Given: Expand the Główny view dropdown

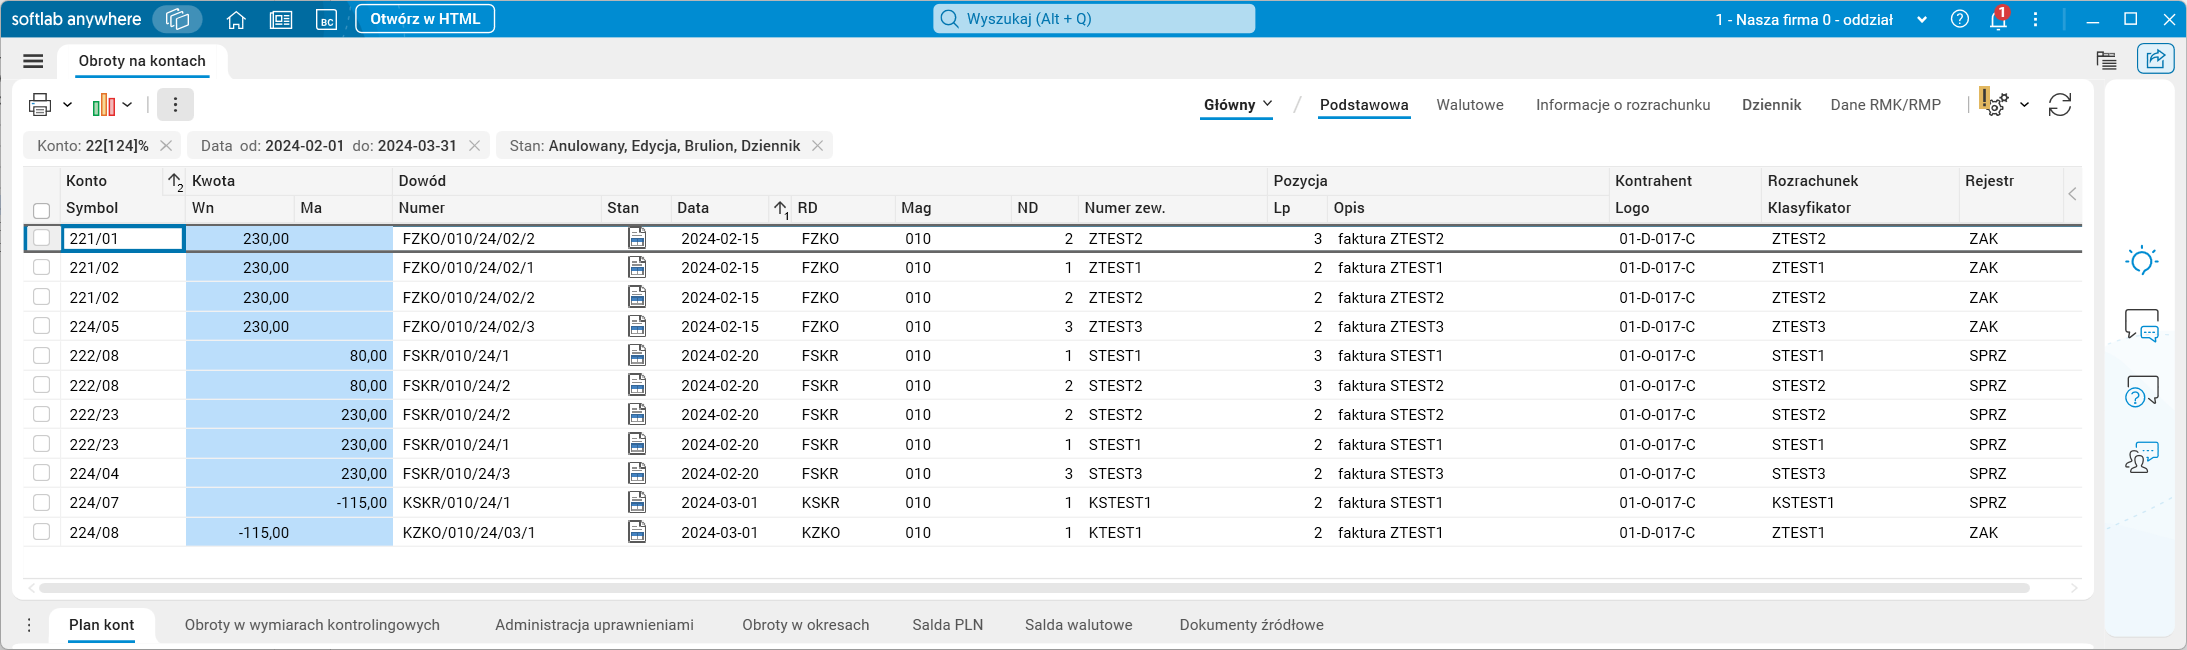Looking at the screenshot, I should pos(1238,104).
